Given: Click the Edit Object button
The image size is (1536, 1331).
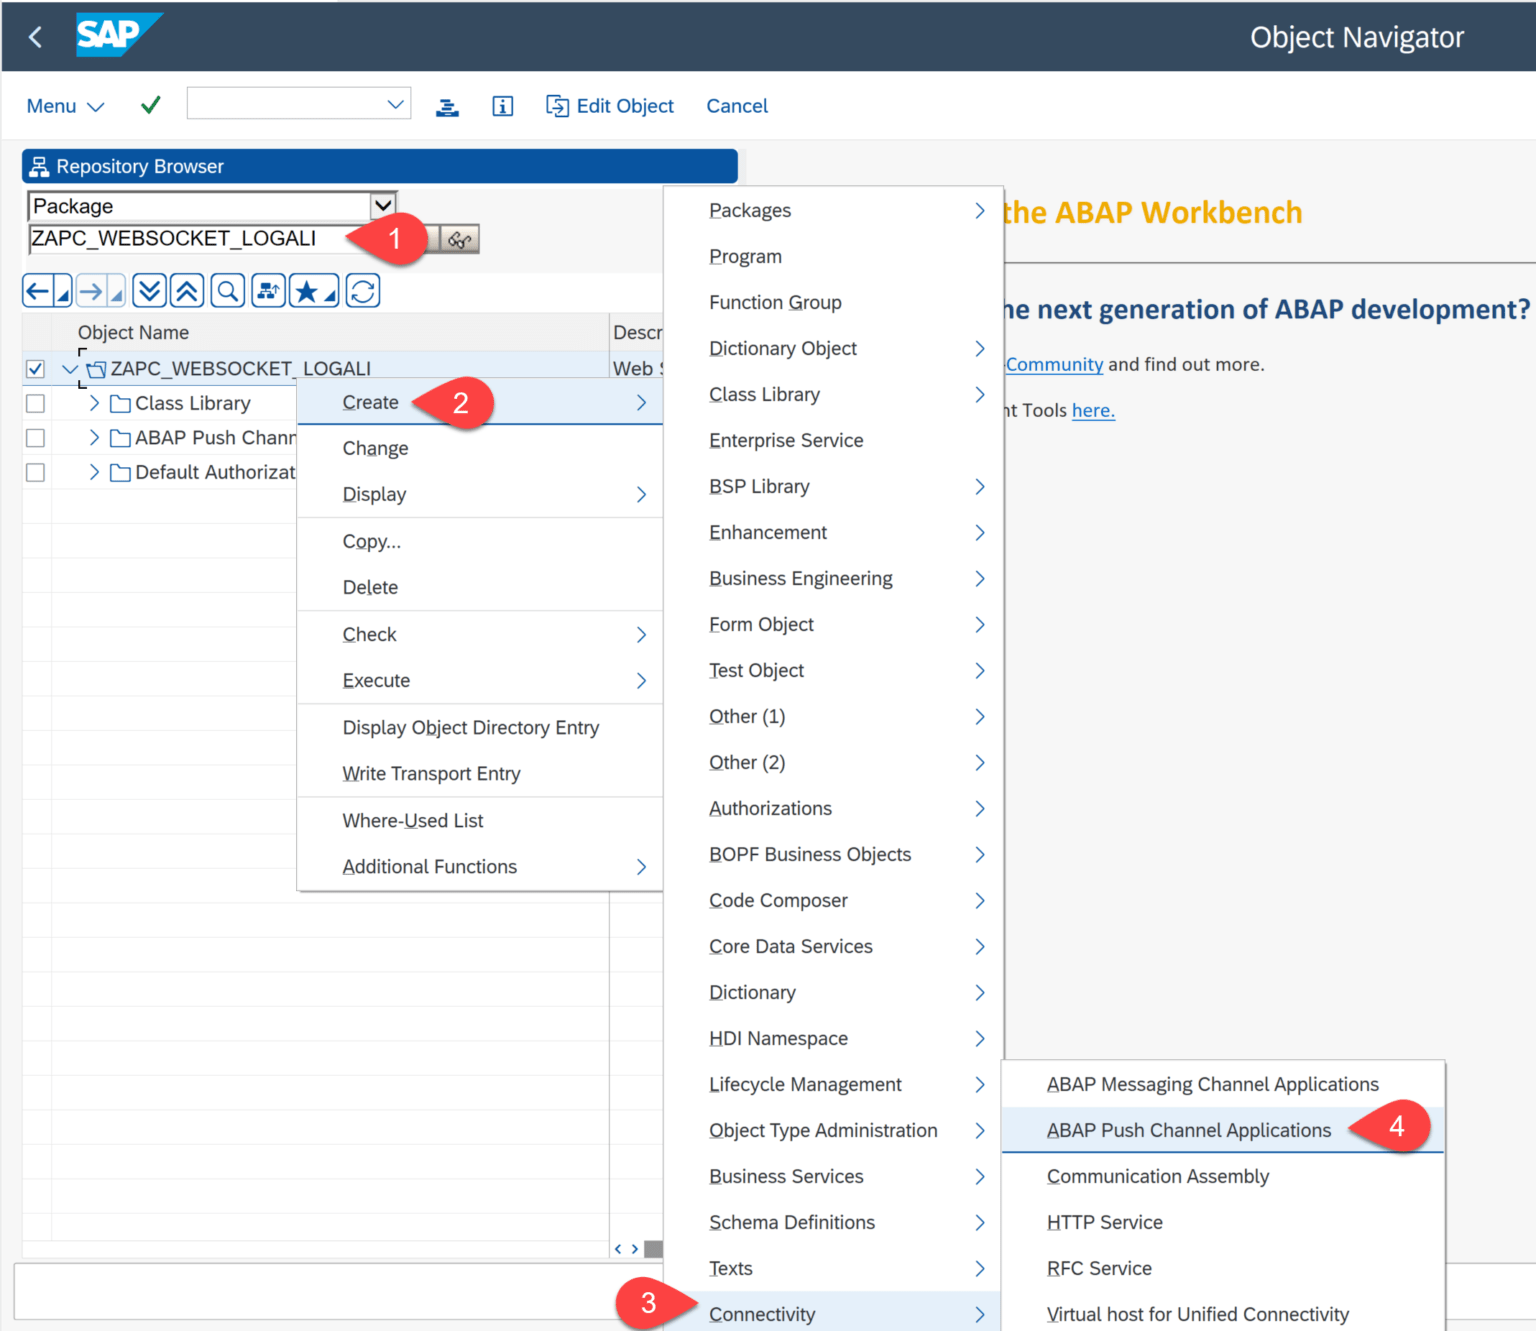Looking at the screenshot, I should [610, 105].
